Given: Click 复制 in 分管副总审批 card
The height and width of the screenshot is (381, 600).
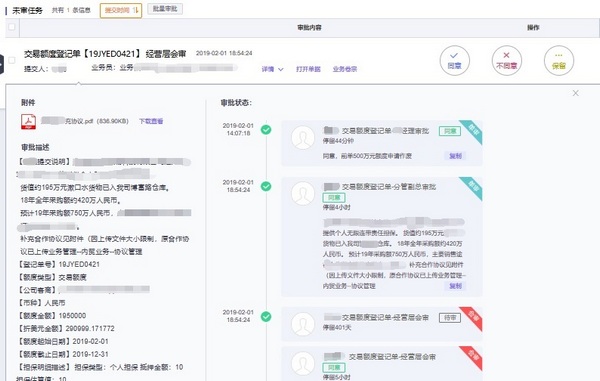Looking at the screenshot, I should (455, 286).
